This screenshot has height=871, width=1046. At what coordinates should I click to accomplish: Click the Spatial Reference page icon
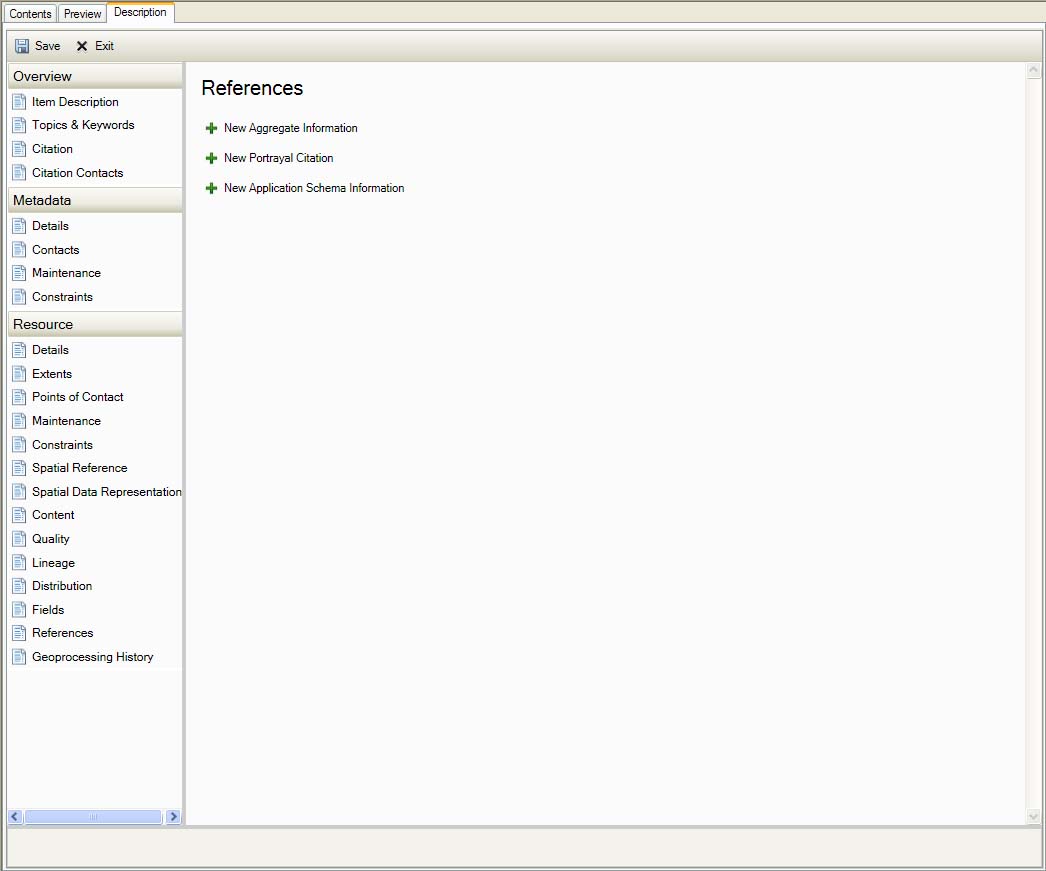(19, 468)
